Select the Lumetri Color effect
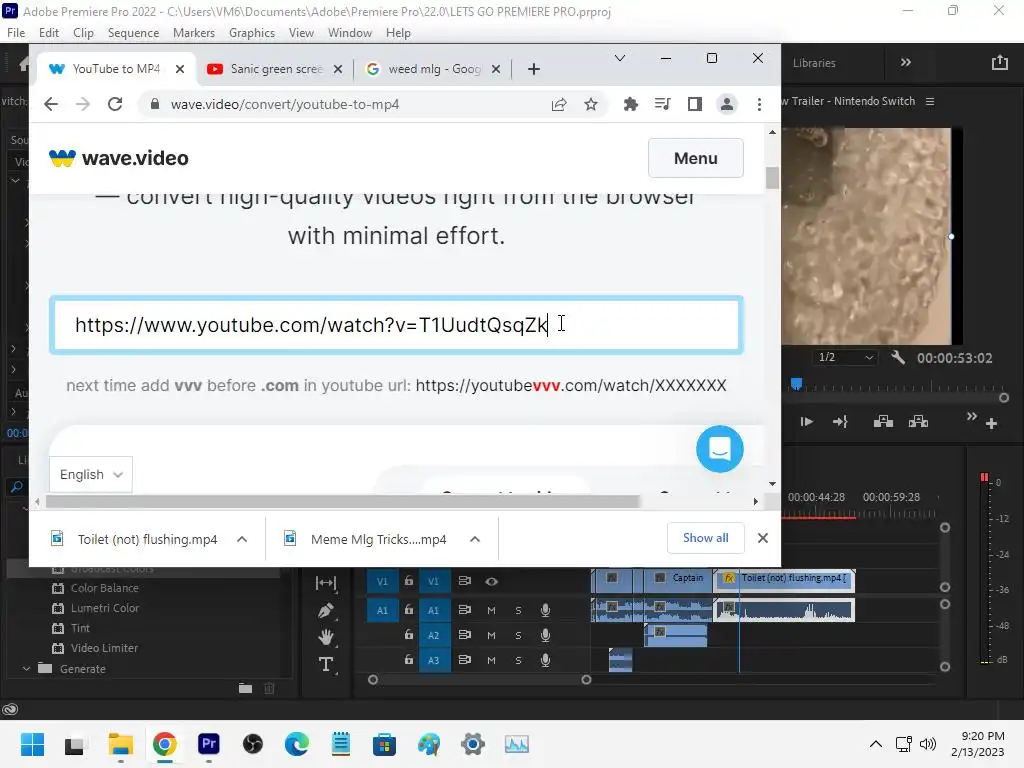 click(x=104, y=608)
